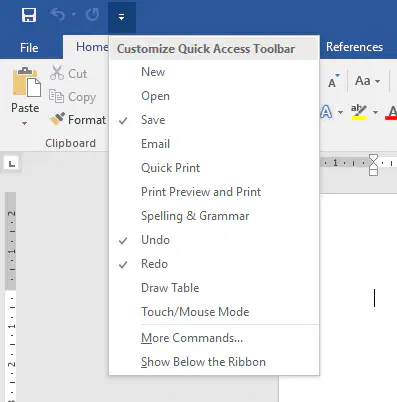Click in the document page area

358,298
